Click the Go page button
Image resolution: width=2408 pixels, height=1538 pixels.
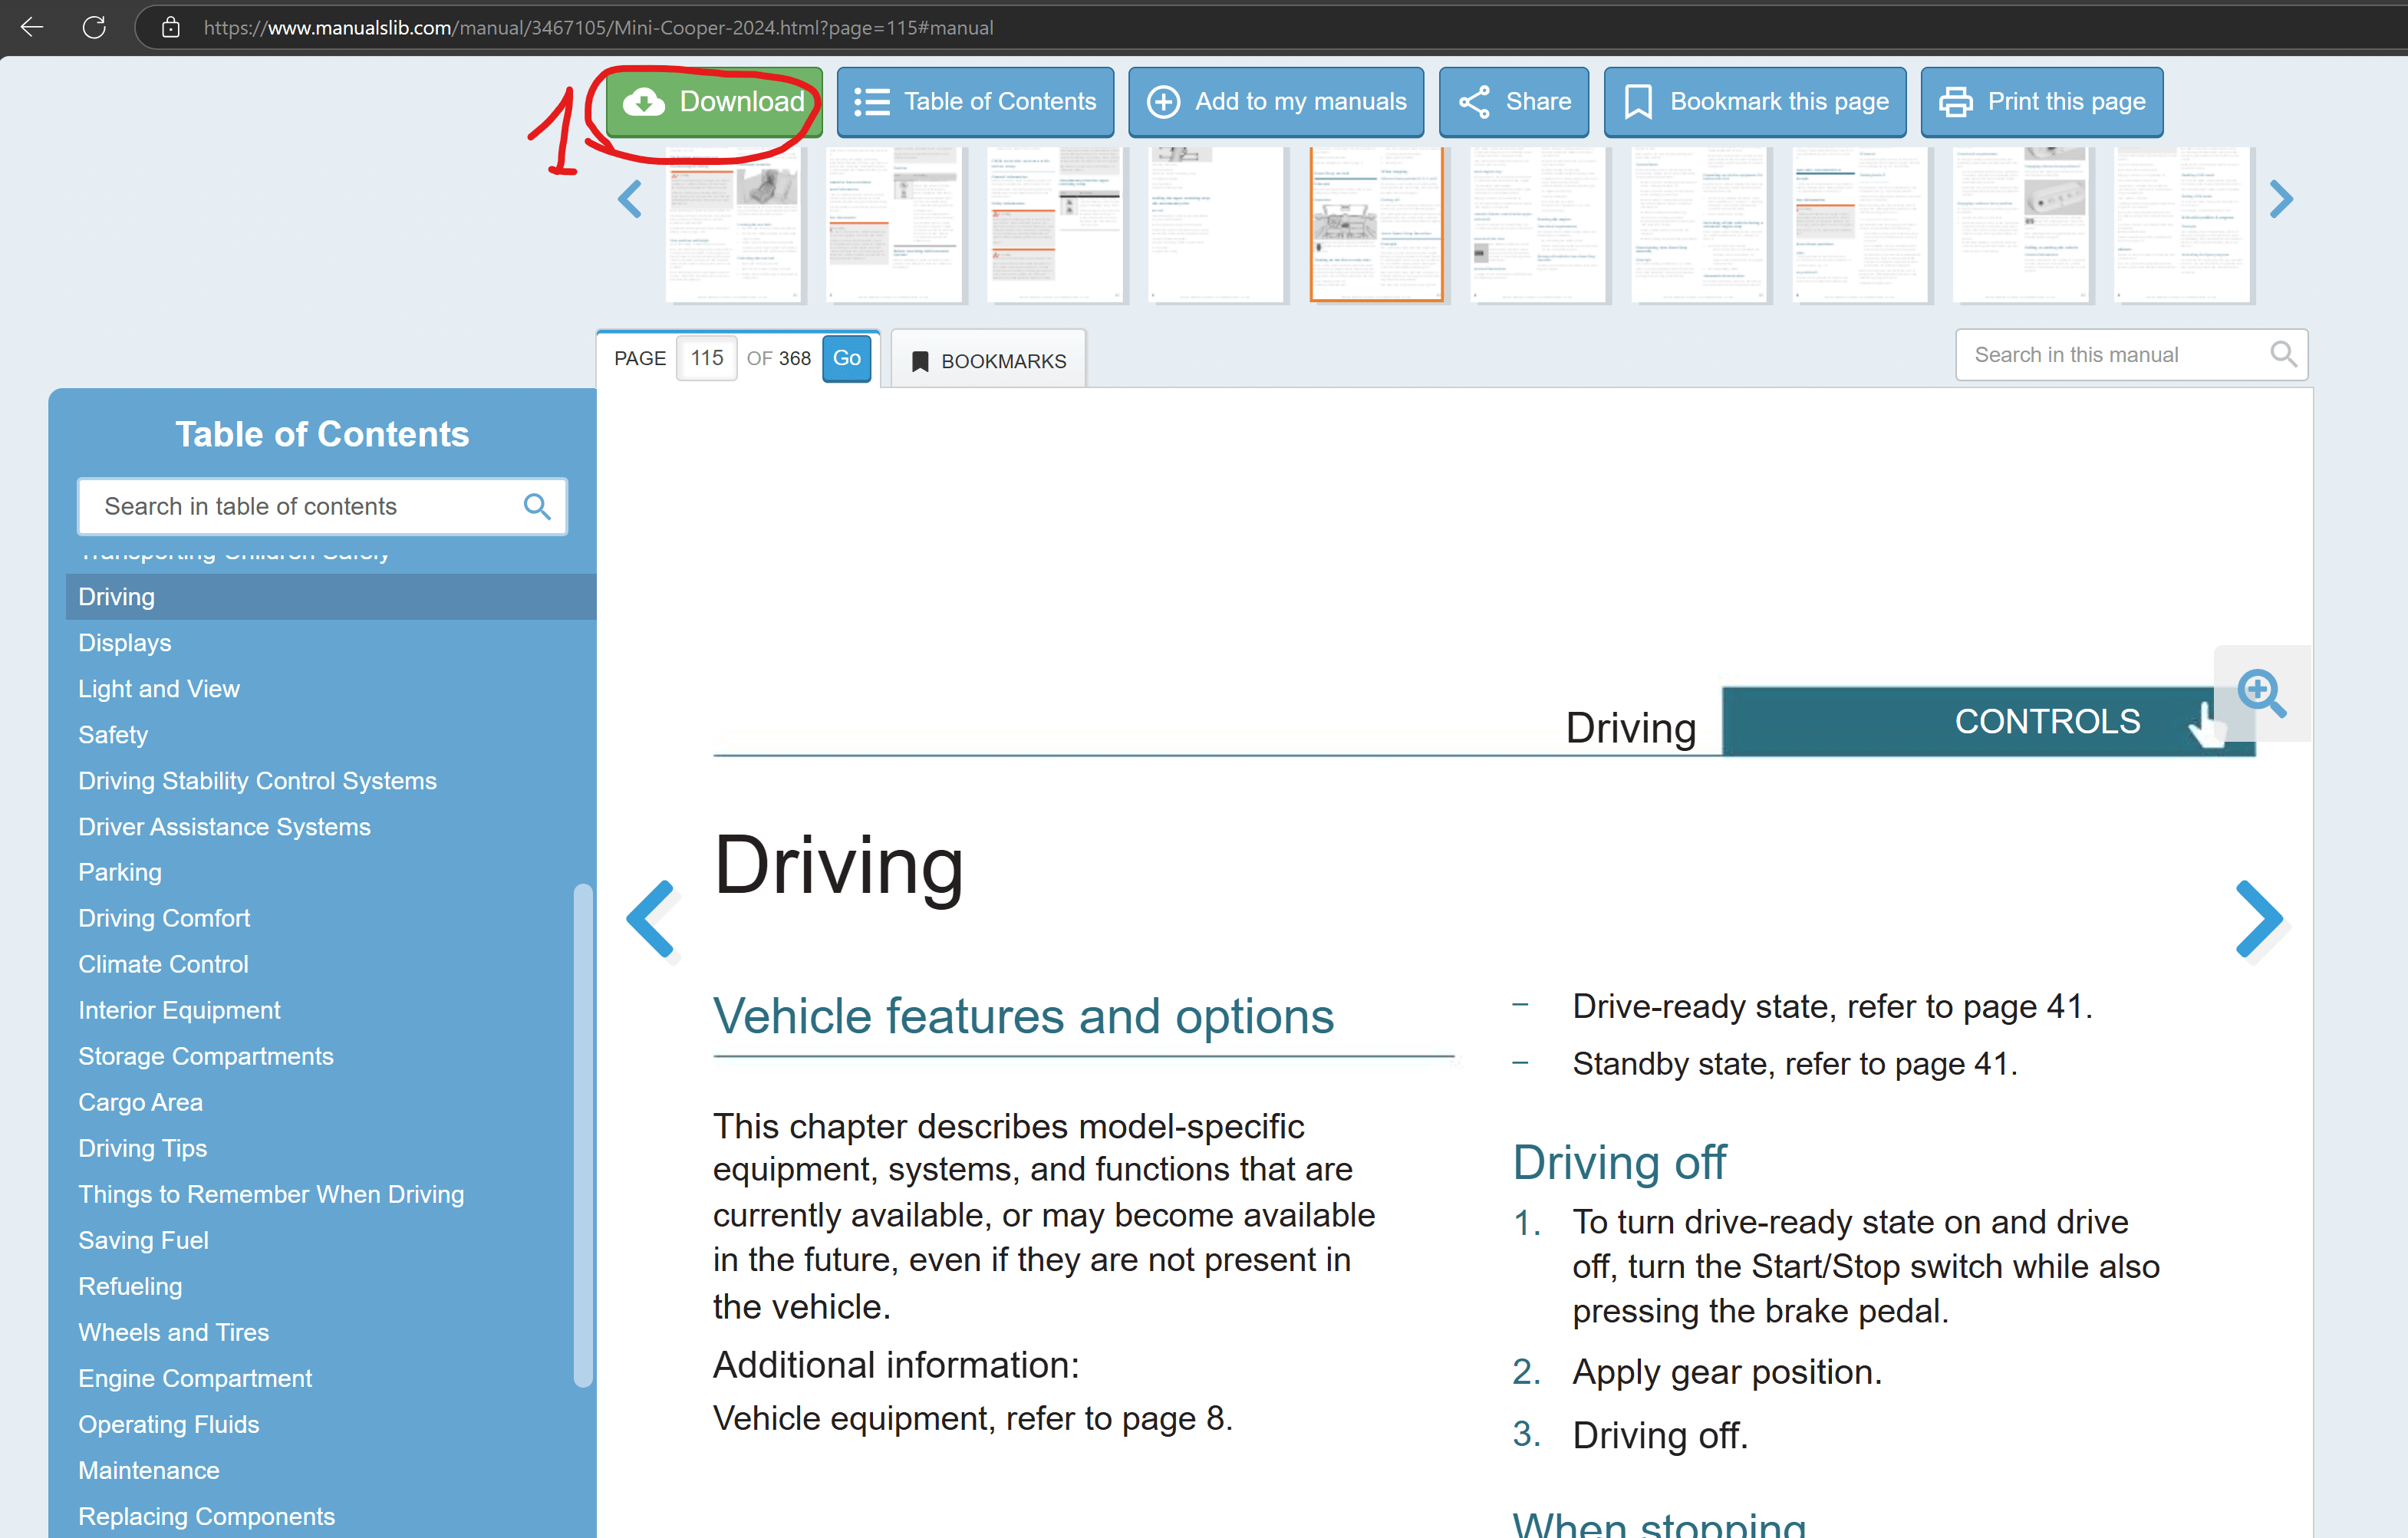pyautogui.click(x=846, y=358)
